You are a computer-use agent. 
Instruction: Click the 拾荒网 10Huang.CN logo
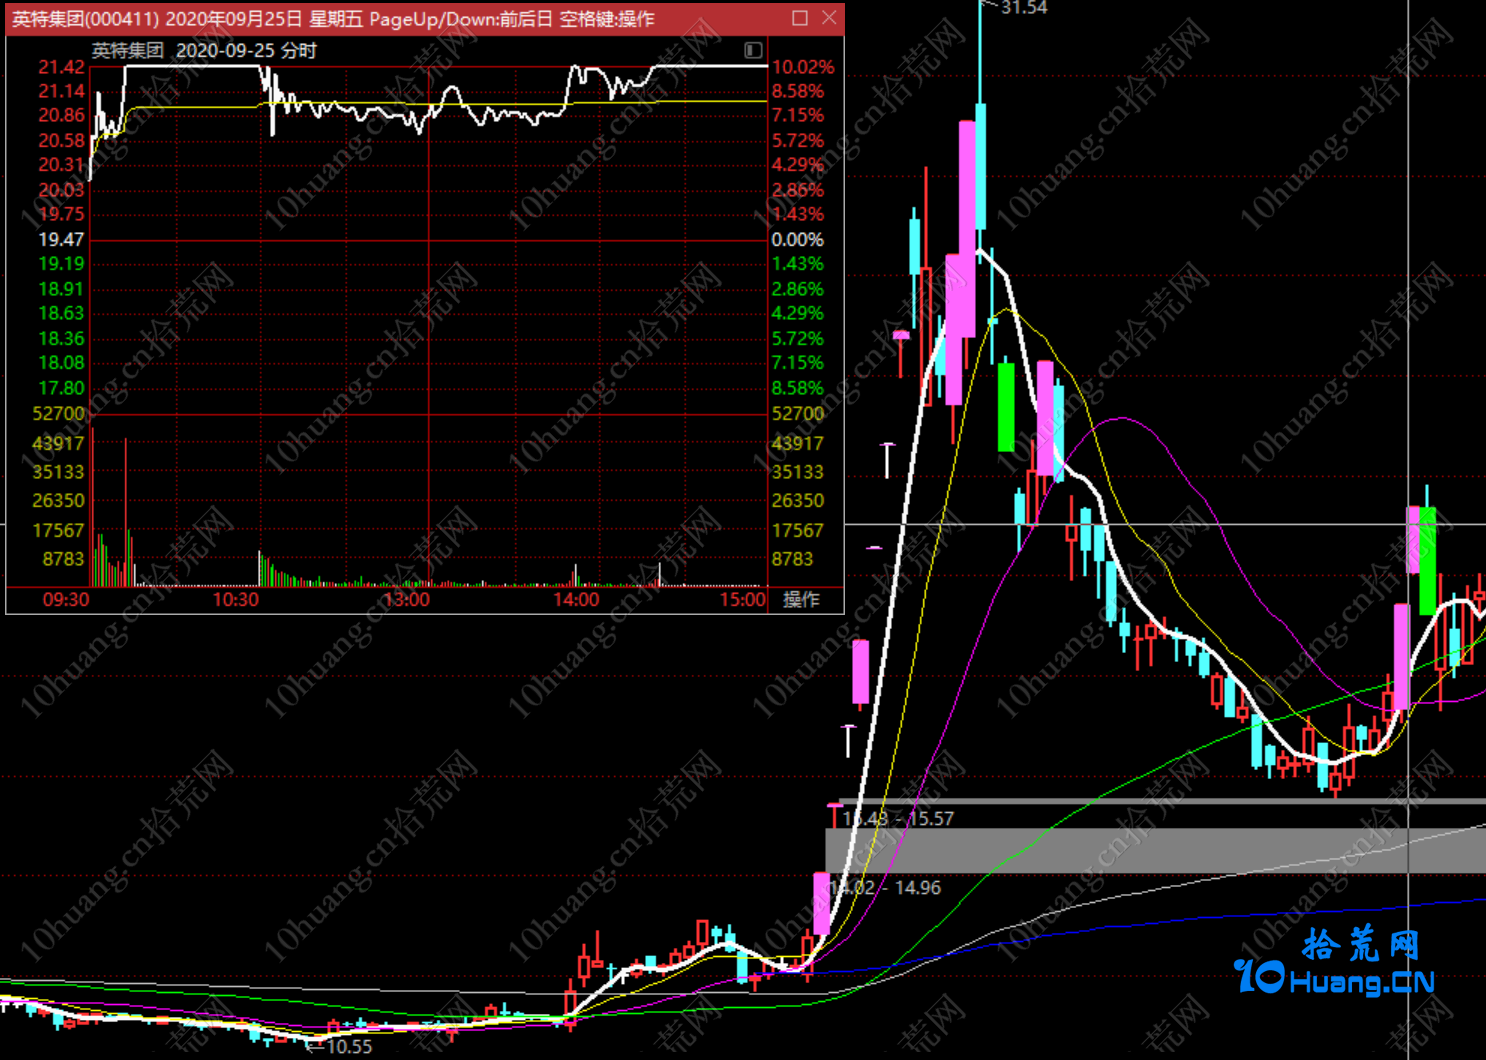tap(1336, 962)
